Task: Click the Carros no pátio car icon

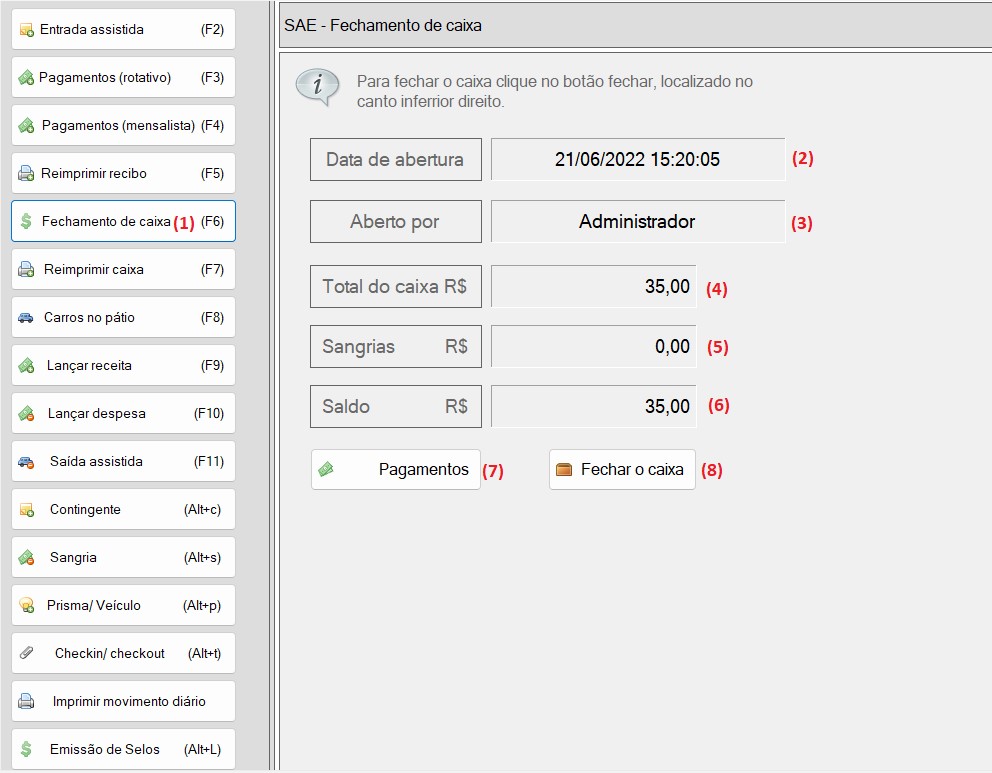Action: click(26, 318)
